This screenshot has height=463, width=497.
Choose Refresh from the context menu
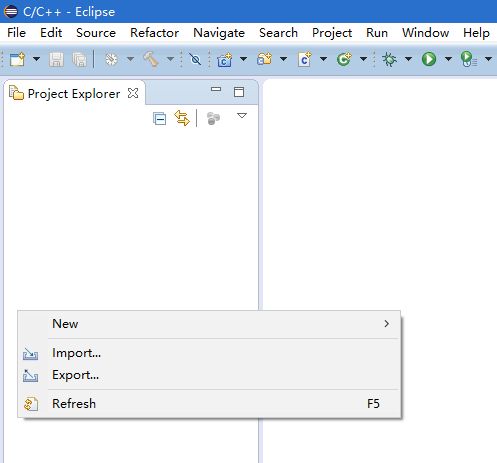click(x=209, y=404)
